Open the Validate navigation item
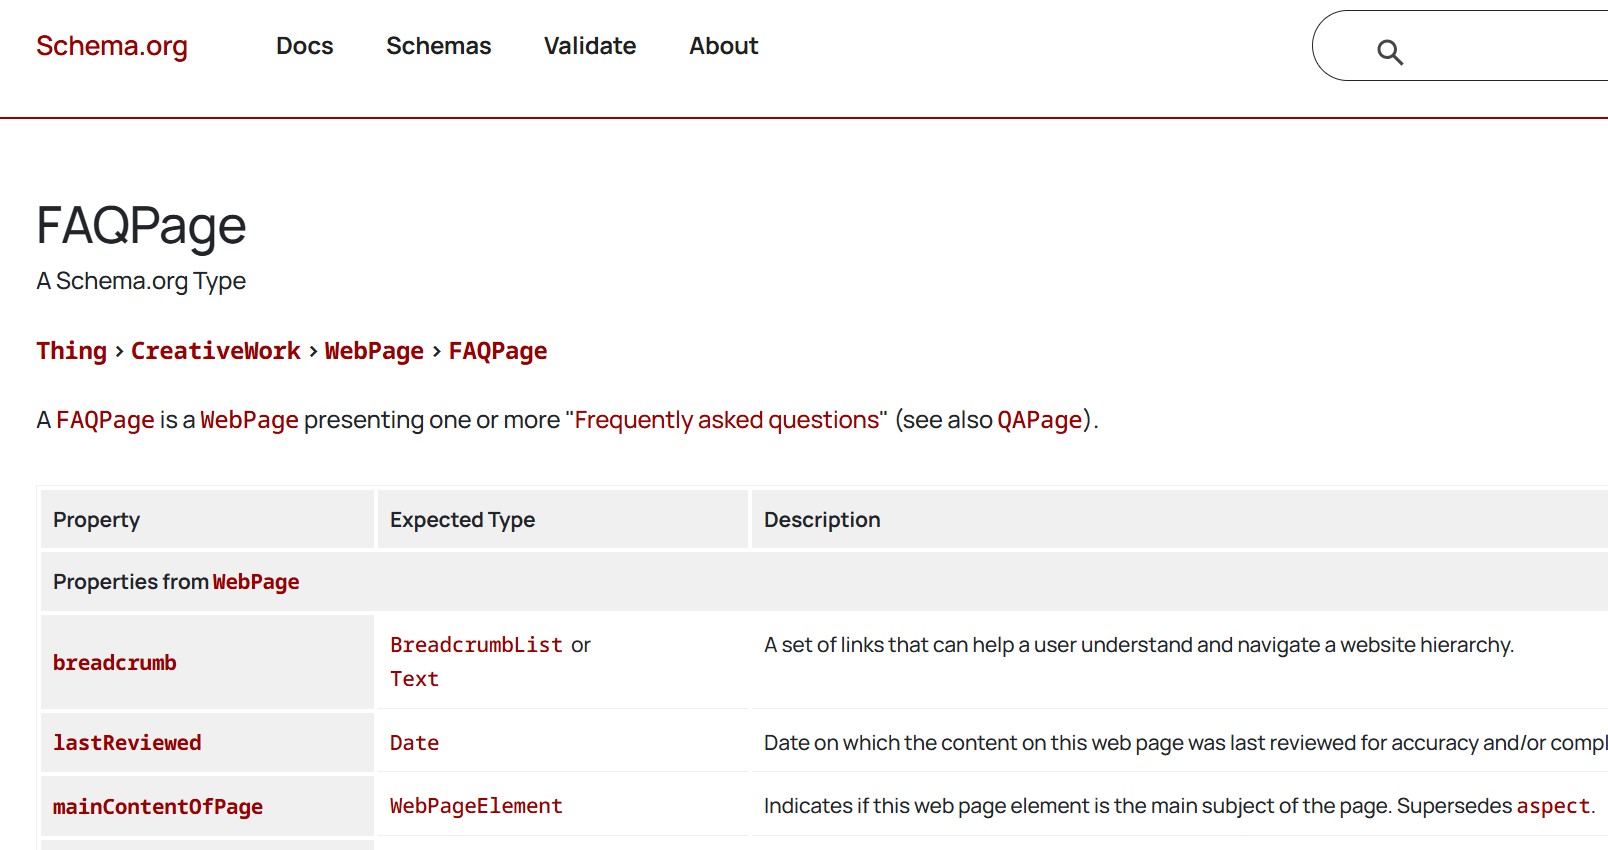Screen dimensions: 1608x850 [589, 46]
